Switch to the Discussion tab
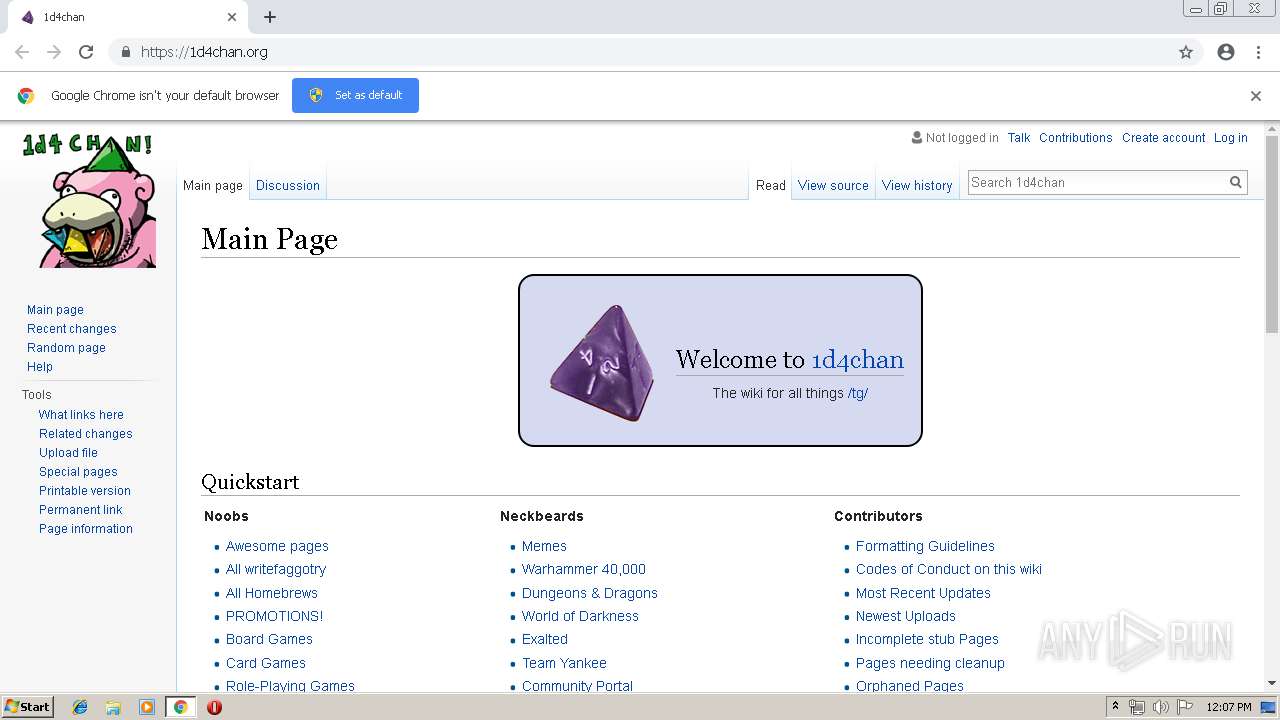Screen dimensions: 1280x720 [288, 185]
